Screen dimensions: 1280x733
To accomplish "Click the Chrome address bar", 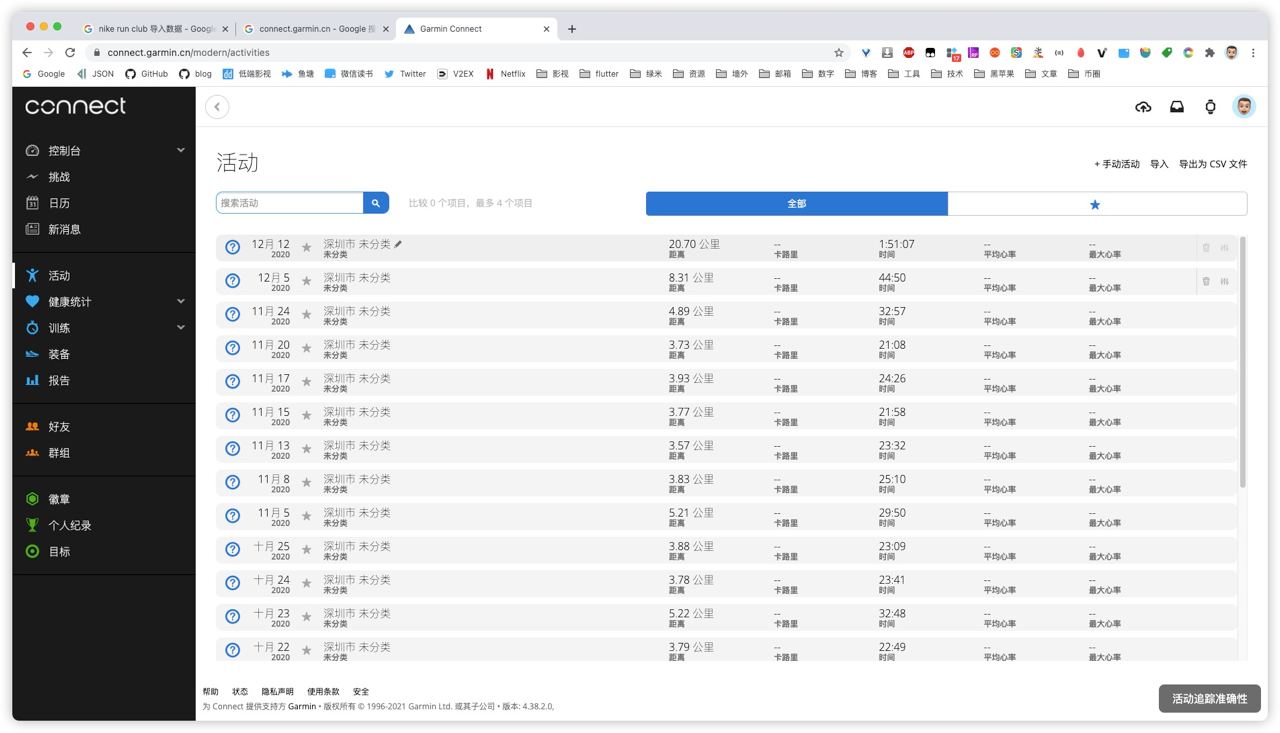I will (460, 52).
